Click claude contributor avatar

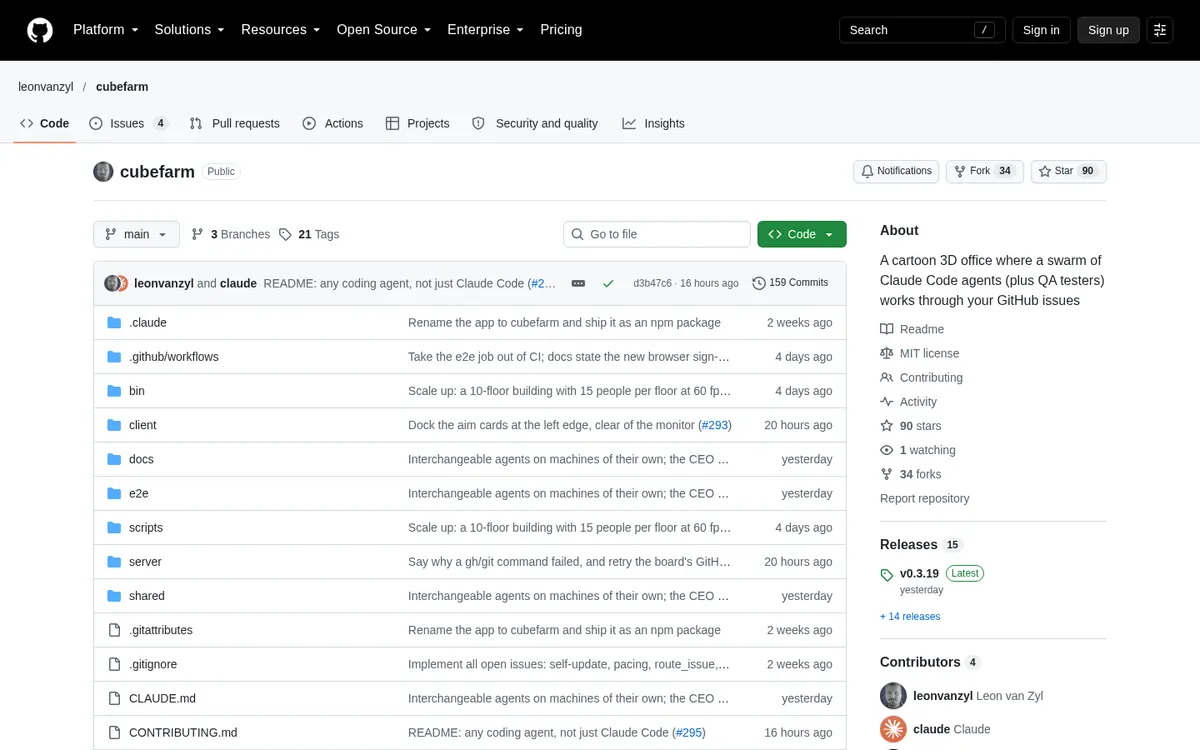(893, 729)
